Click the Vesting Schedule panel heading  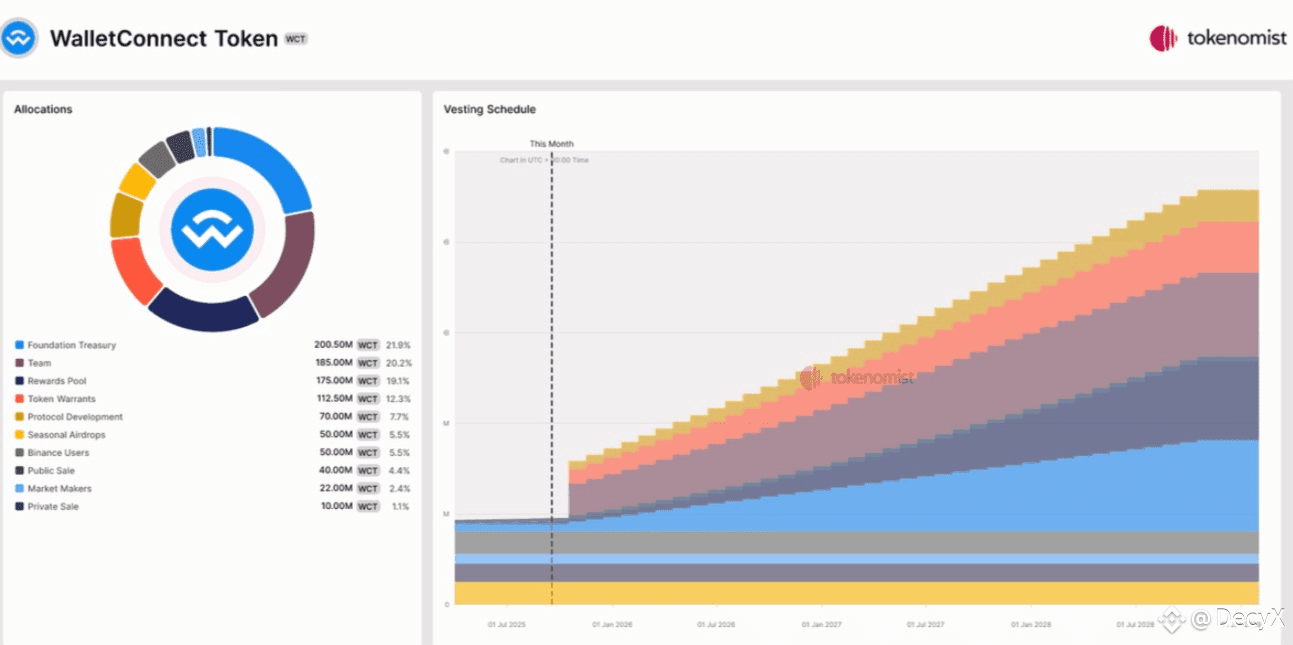[x=490, y=109]
